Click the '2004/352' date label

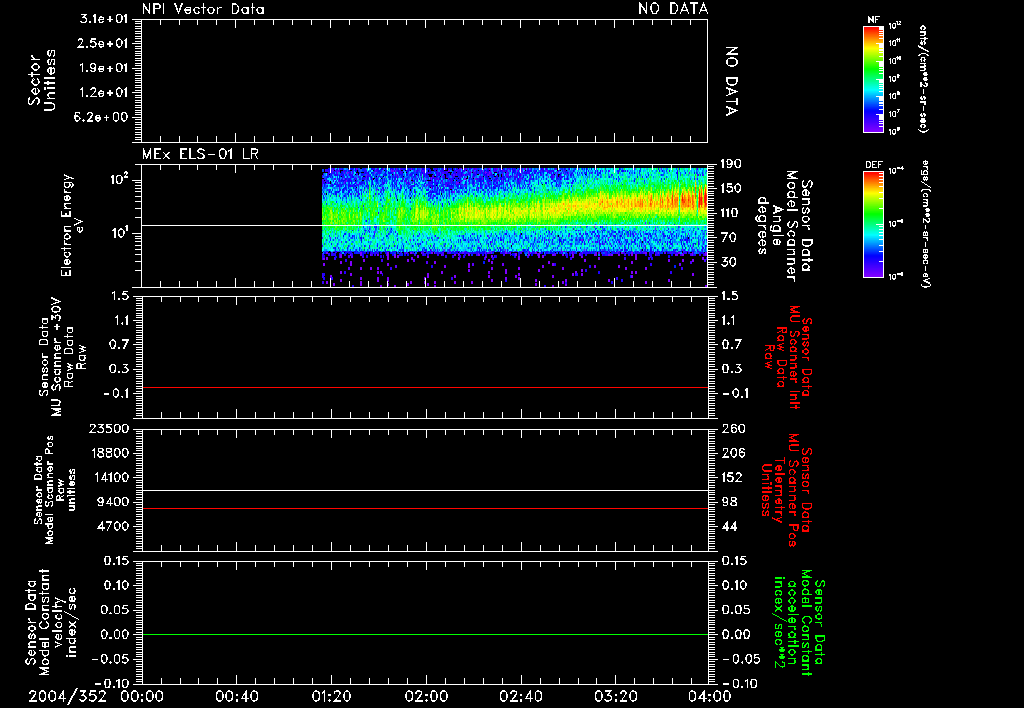tap(67, 696)
